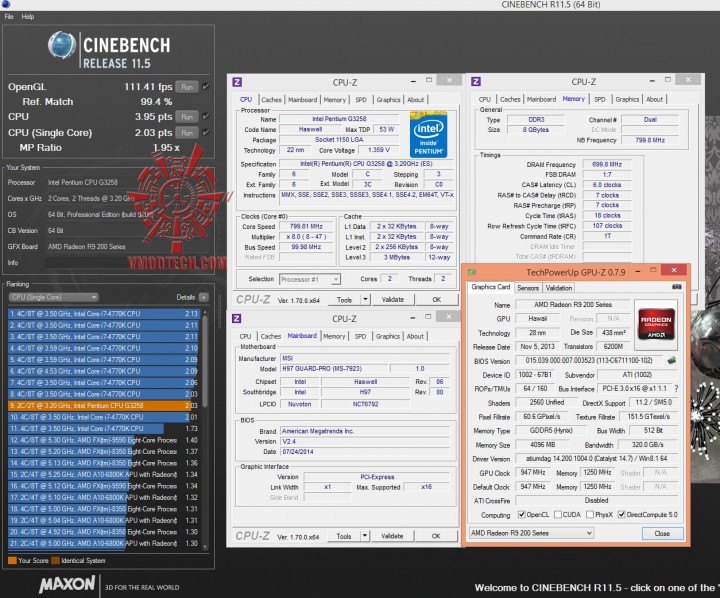720x598 pixels.
Task: Minimize the CPU-Z Memory window
Action: point(652,81)
